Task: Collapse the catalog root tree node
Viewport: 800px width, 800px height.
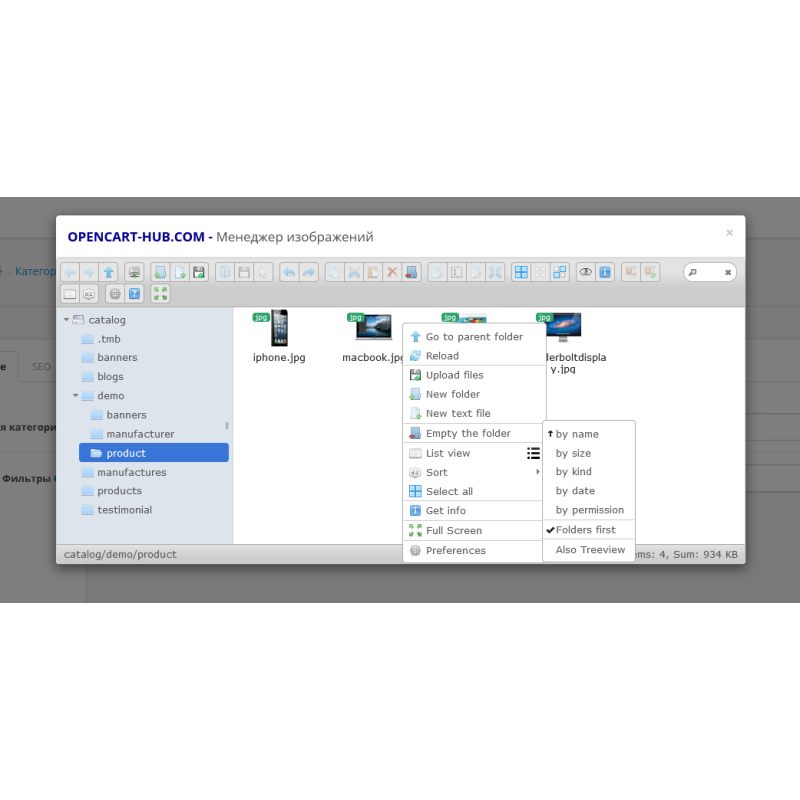Action: 67,320
